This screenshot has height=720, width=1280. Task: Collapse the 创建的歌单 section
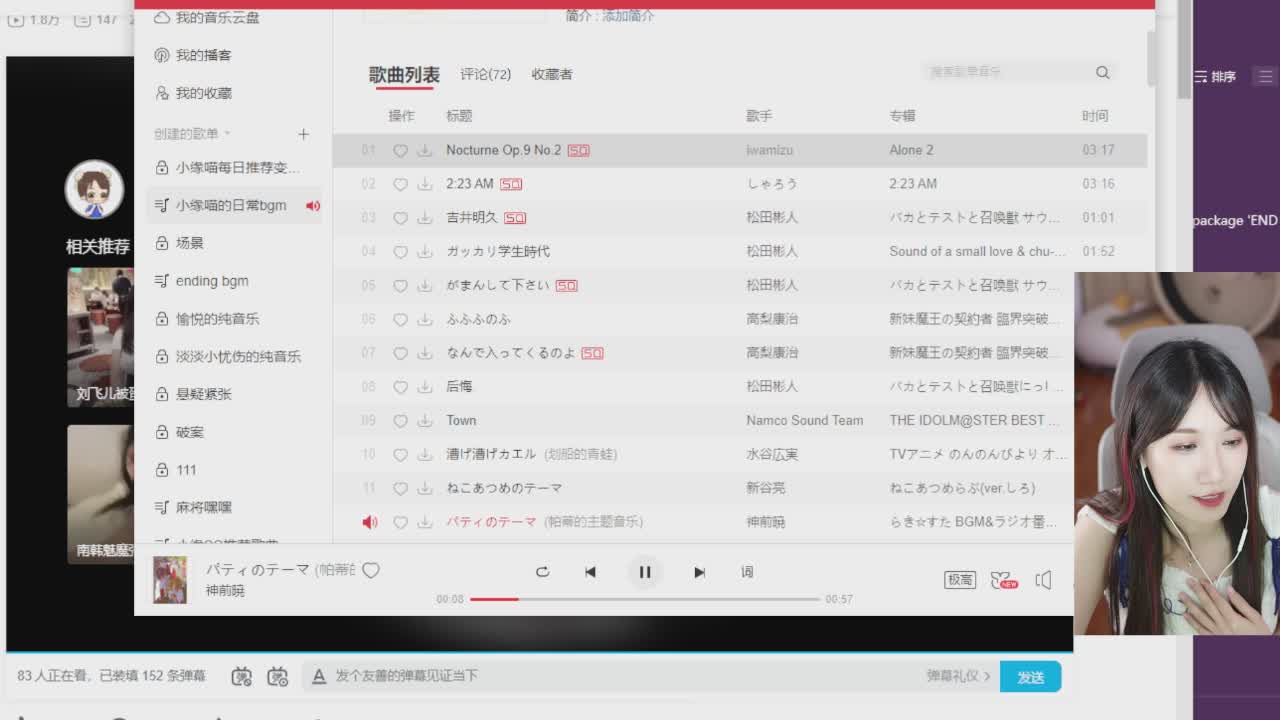pos(227,134)
